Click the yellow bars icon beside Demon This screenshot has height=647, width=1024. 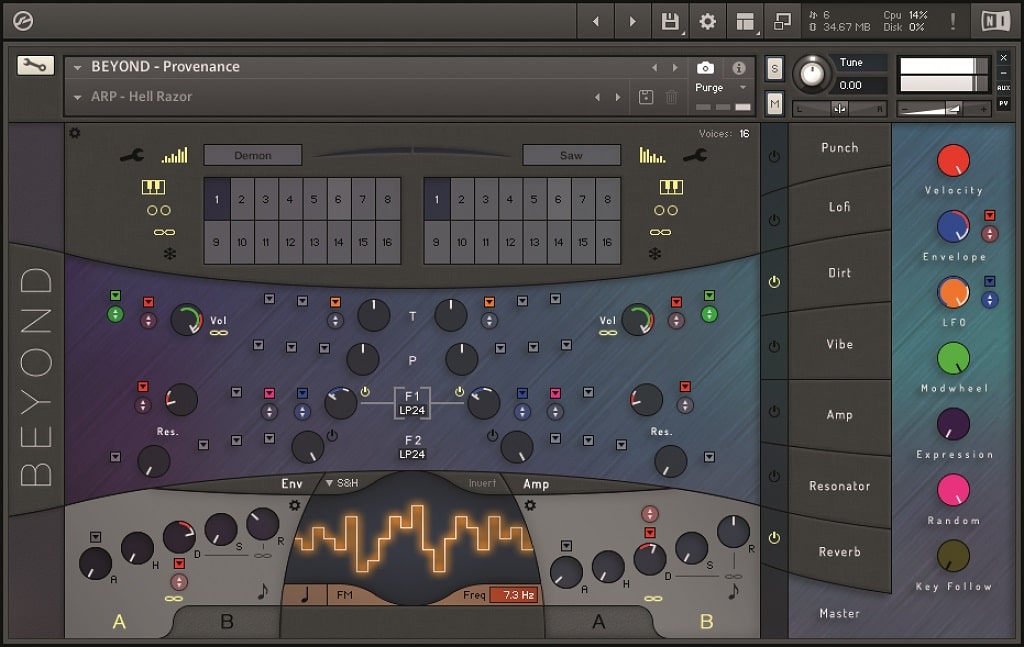click(x=174, y=155)
